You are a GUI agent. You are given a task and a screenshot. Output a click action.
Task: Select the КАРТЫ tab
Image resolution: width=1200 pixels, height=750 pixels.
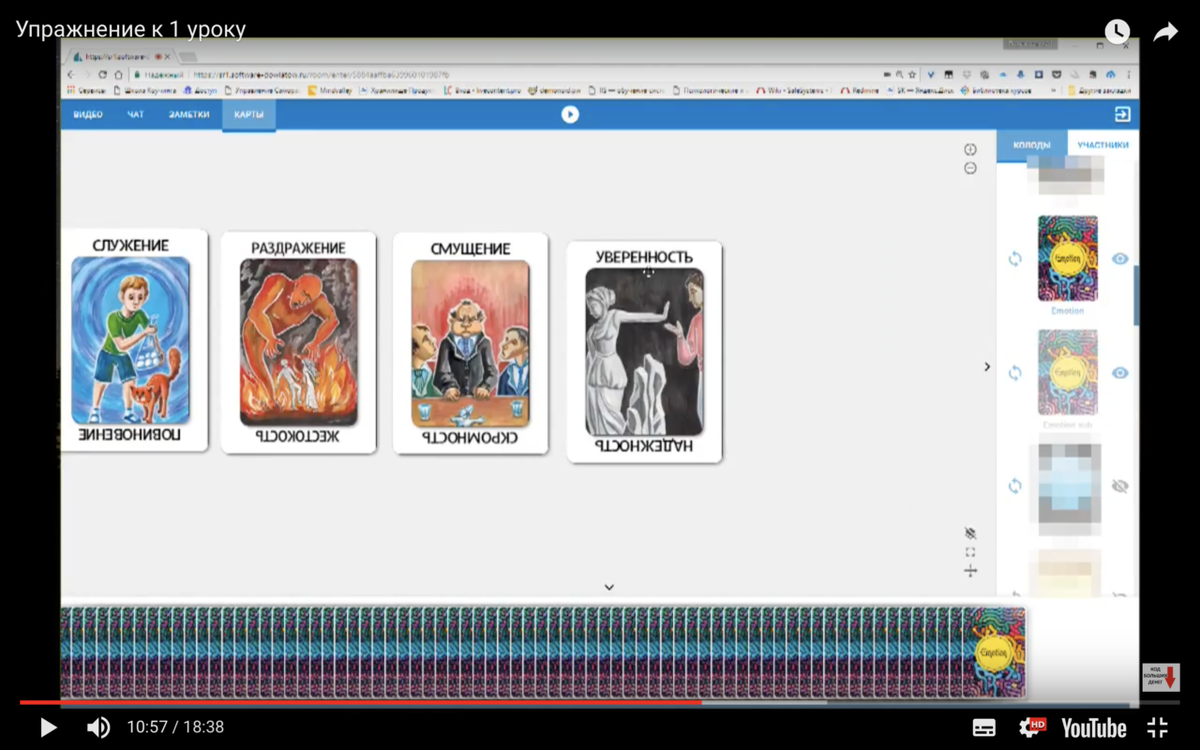click(249, 115)
